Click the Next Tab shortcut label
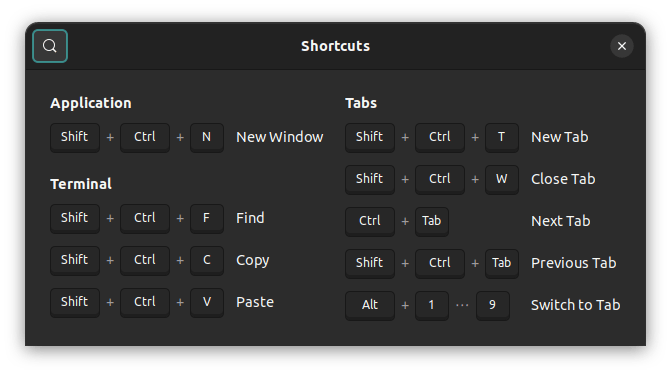 (561, 221)
